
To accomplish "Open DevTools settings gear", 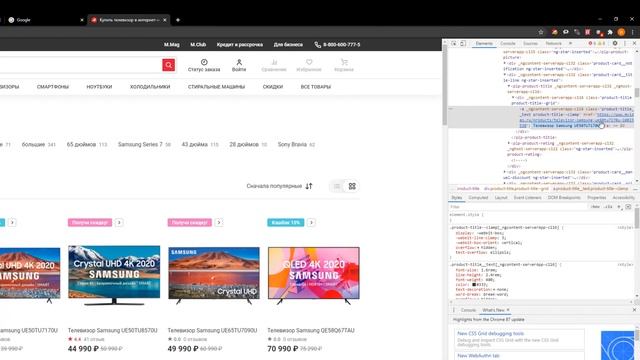I will tap(615, 43).
